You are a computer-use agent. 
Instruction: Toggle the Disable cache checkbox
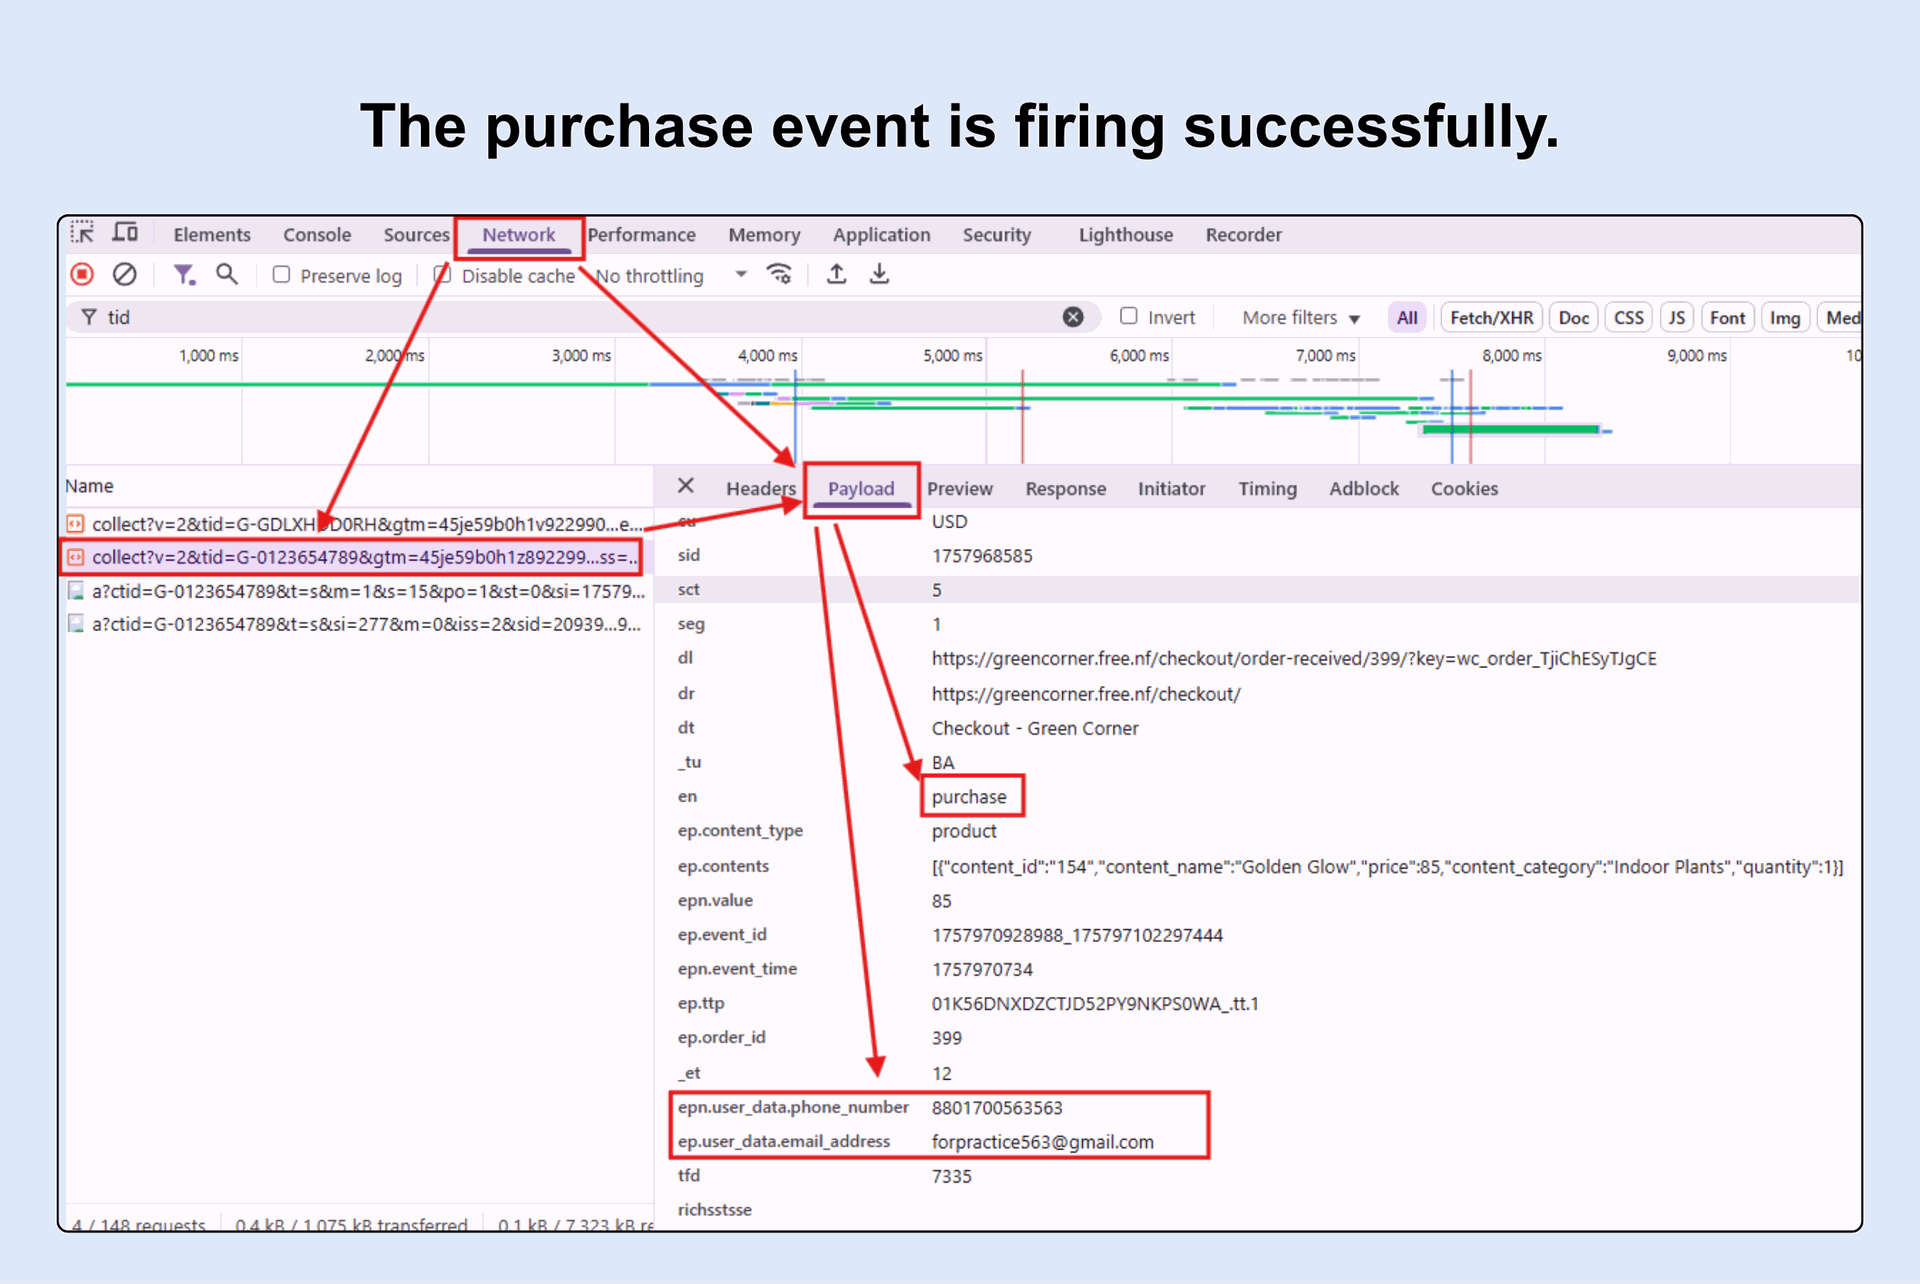tap(443, 275)
